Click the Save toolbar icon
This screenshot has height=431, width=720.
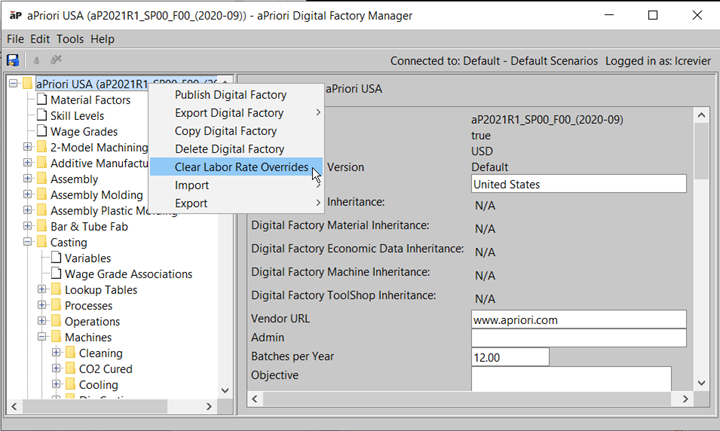(x=13, y=60)
